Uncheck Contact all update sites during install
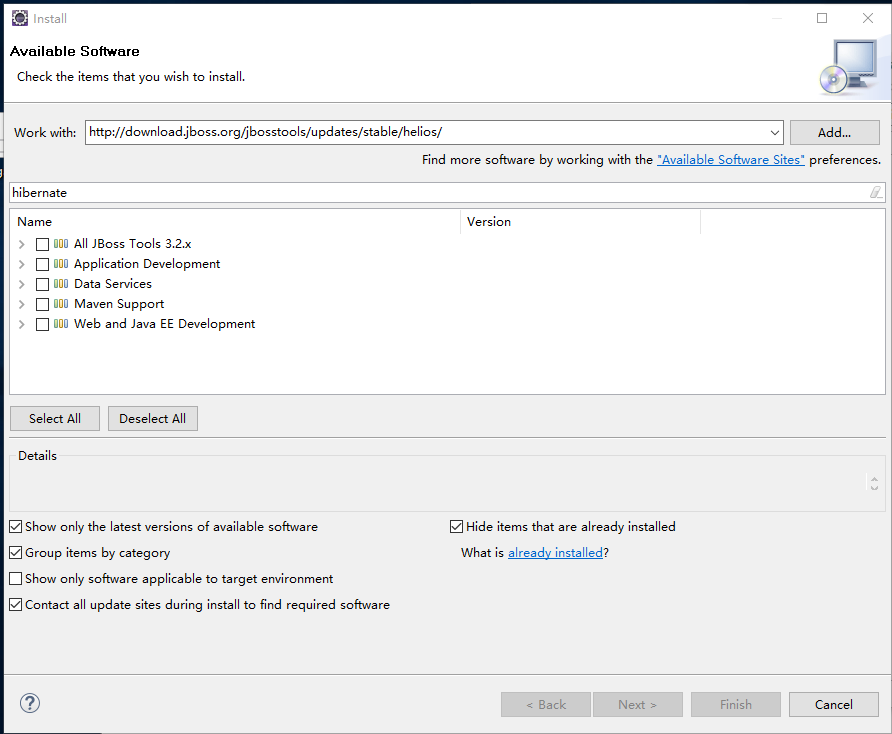 (x=16, y=604)
